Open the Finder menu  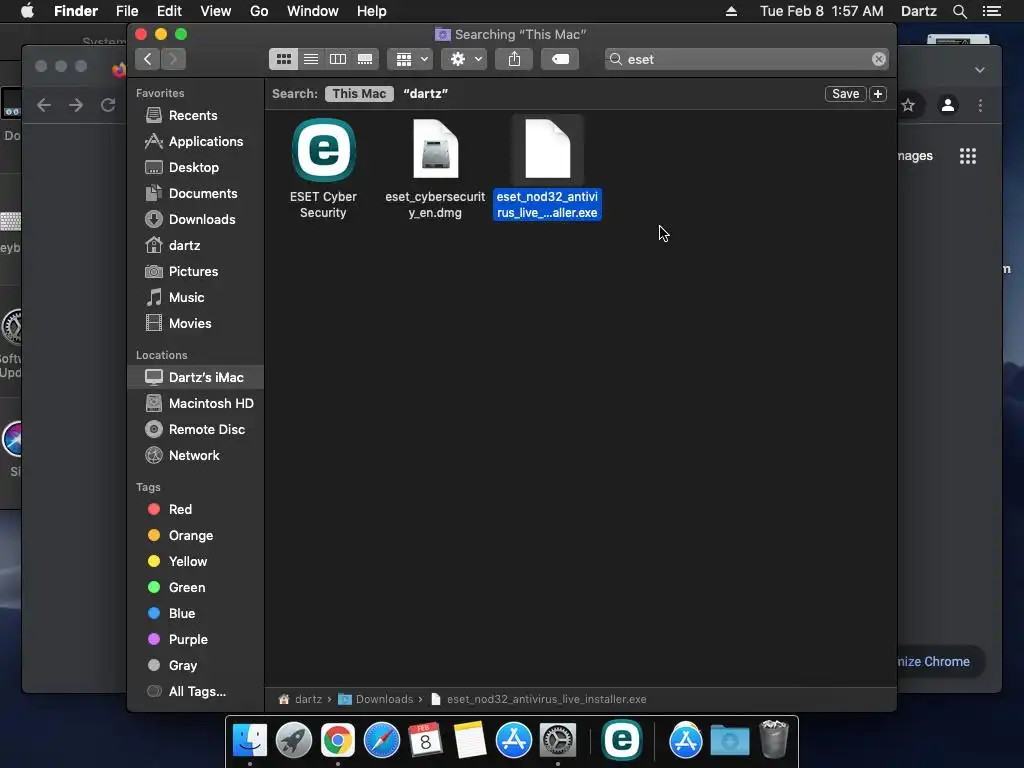pyautogui.click(x=76, y=11)
